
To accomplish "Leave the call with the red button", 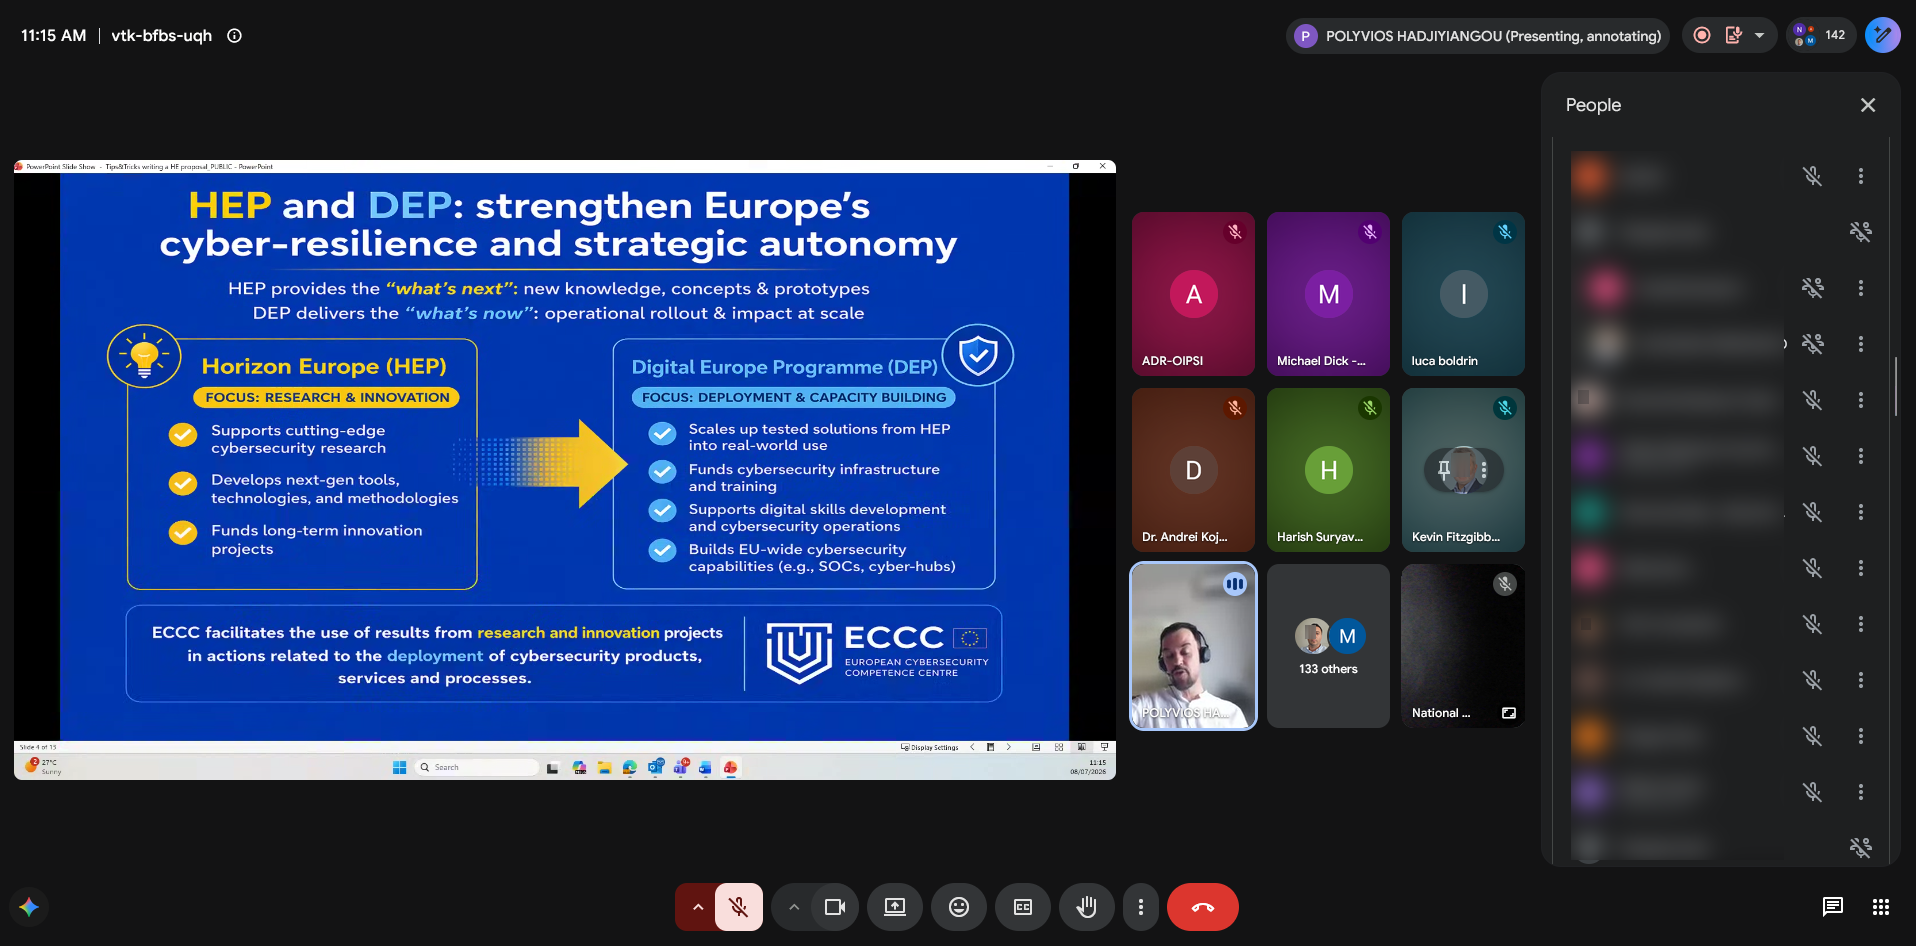I will pyautogui.click(x=1202, y=907).
